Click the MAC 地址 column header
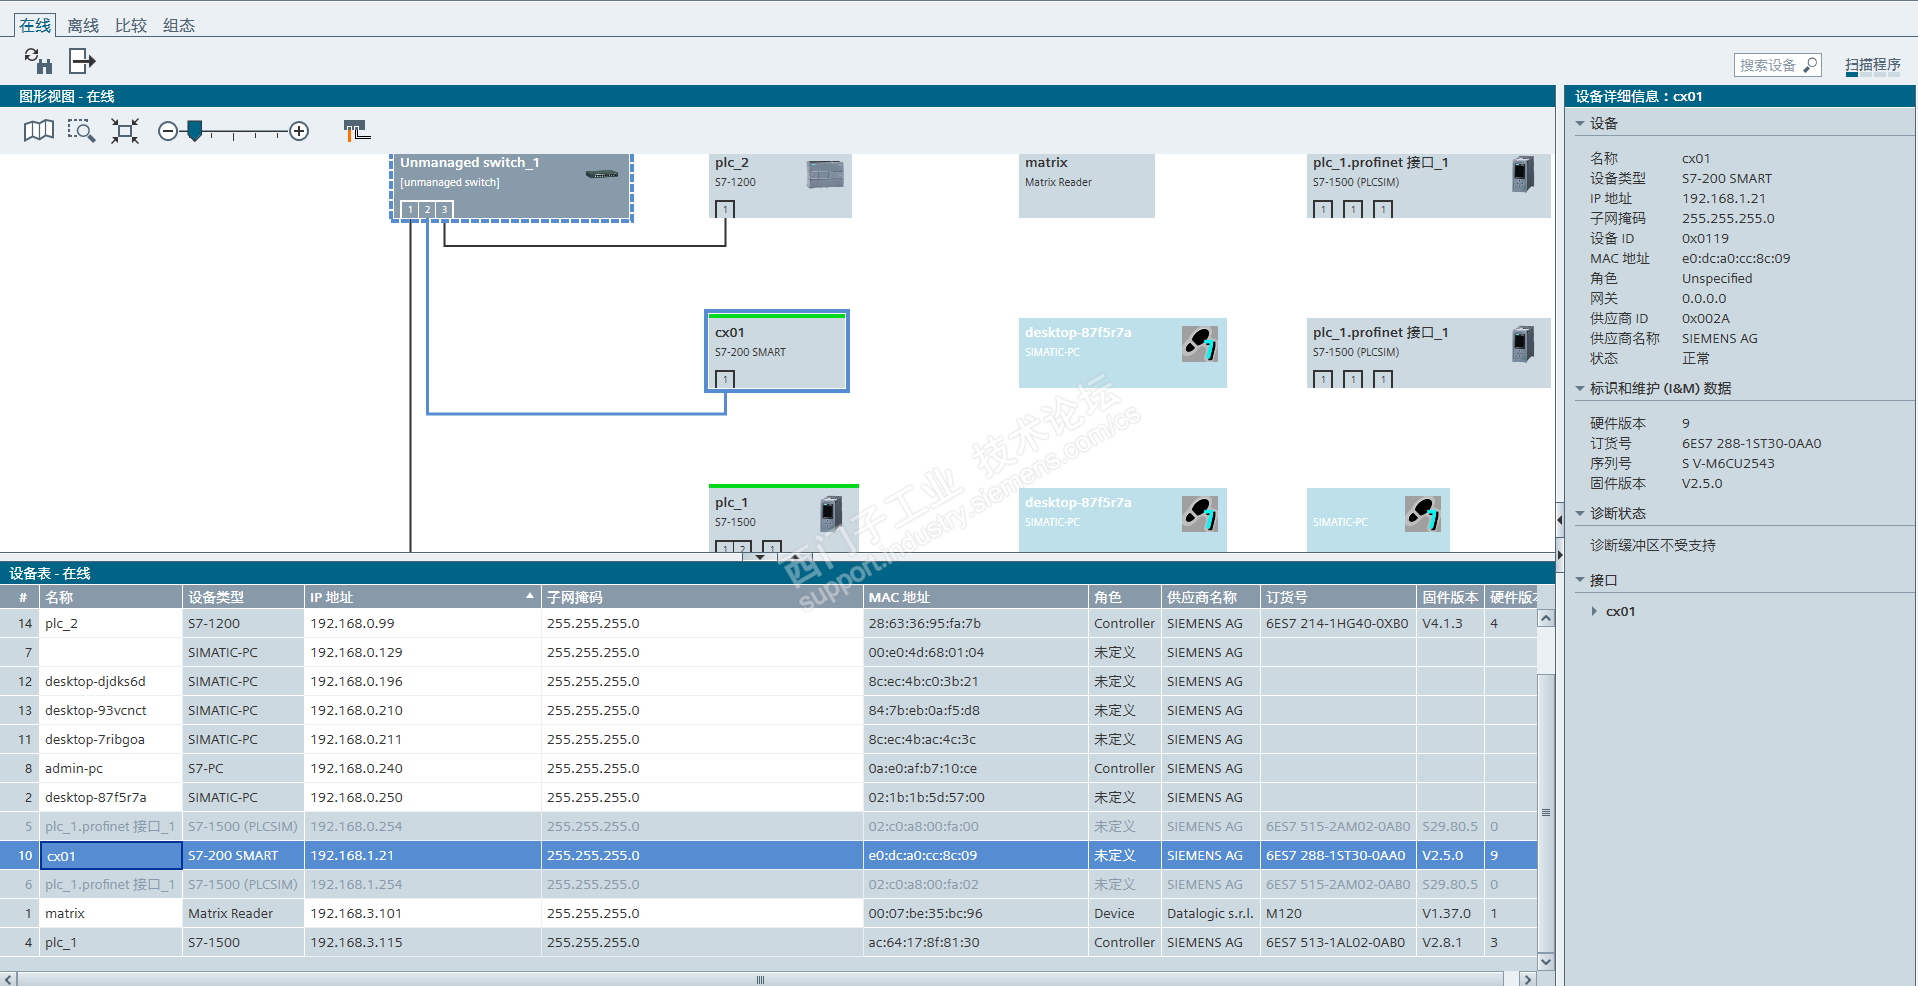The image size is (1918, 986). [975, 597]
